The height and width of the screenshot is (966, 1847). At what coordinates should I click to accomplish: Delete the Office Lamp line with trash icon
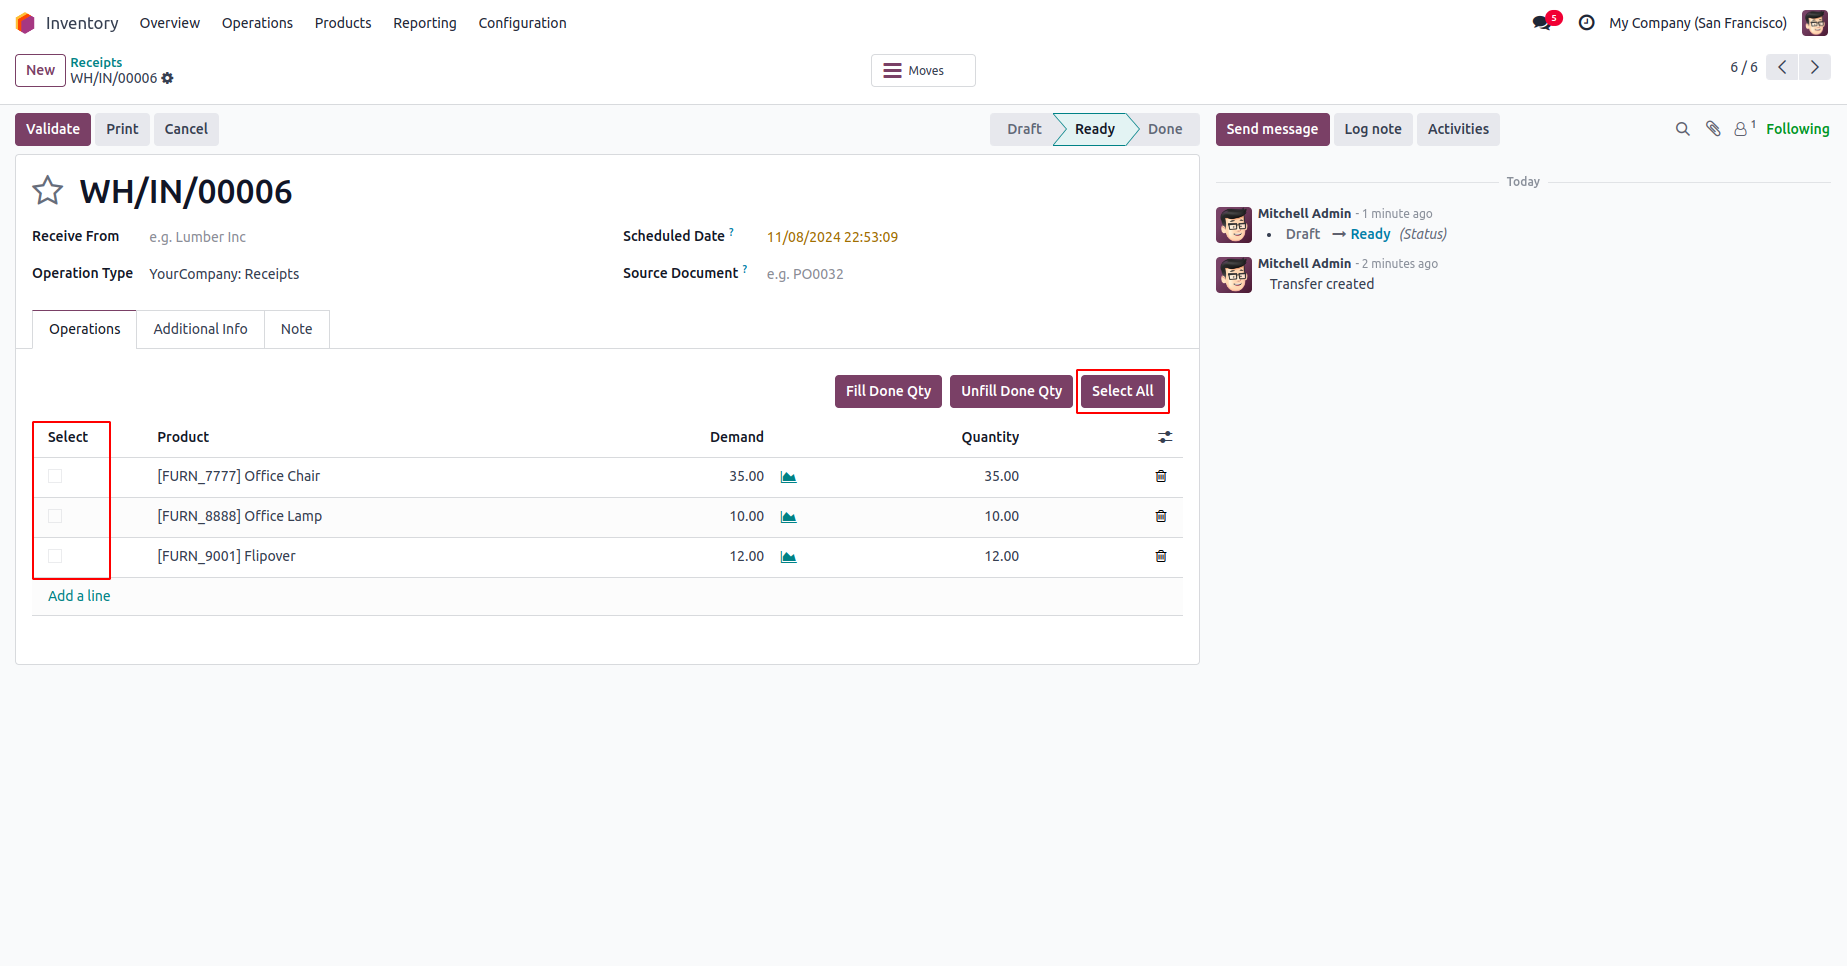1161,516
